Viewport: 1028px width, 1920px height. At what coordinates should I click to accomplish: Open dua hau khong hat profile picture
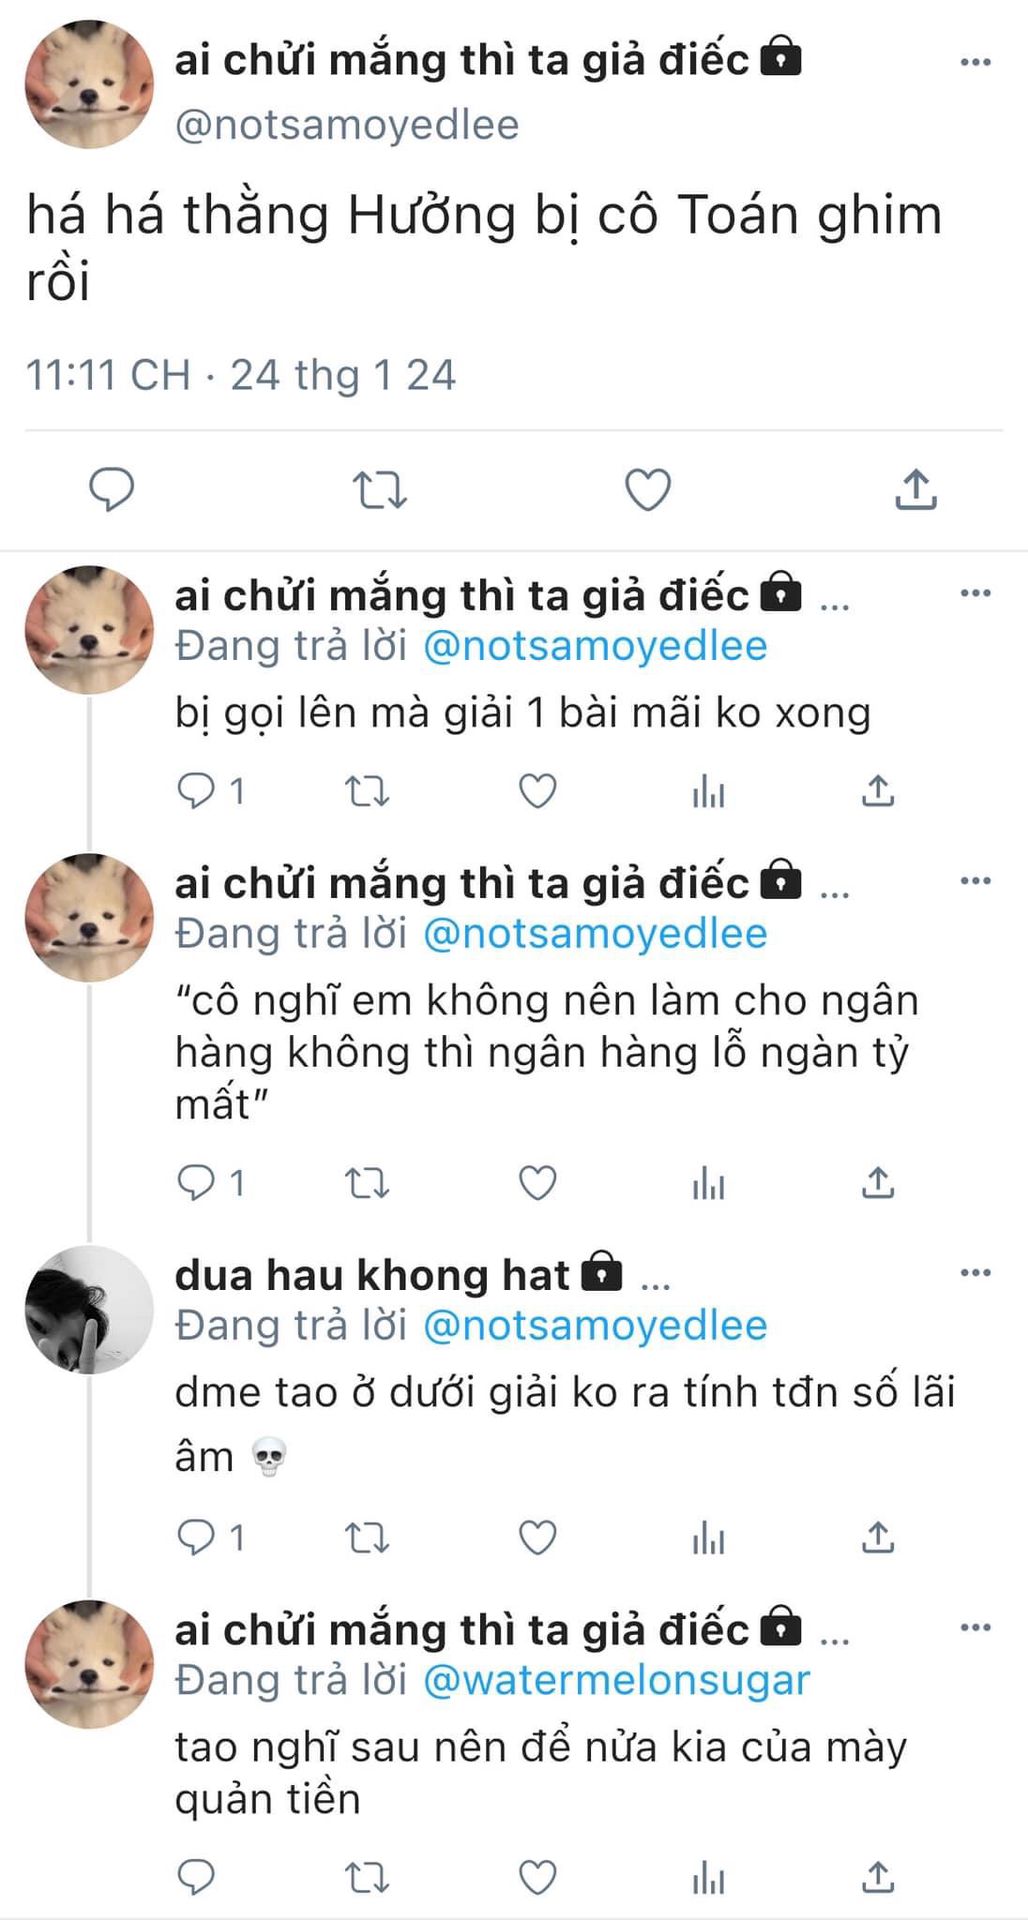89,1309
